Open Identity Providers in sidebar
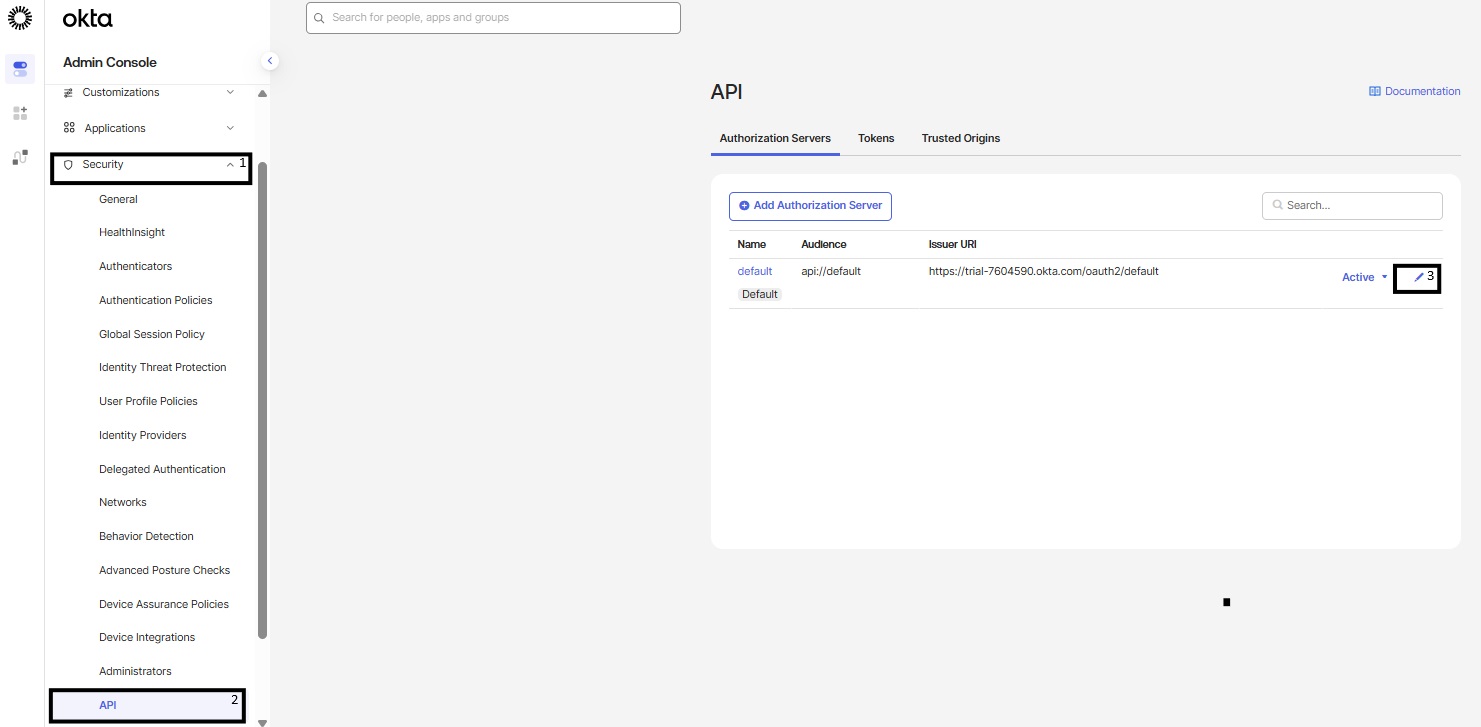 pyautogui.click(x=142, y=435)
